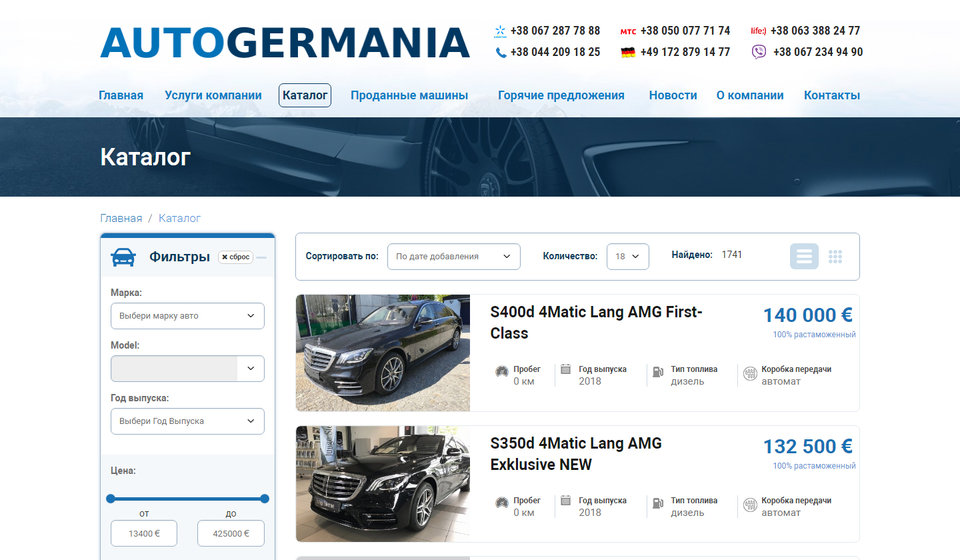Screen dimensions: 960x560
Task: Click the price range slider track
Action: 187,499
